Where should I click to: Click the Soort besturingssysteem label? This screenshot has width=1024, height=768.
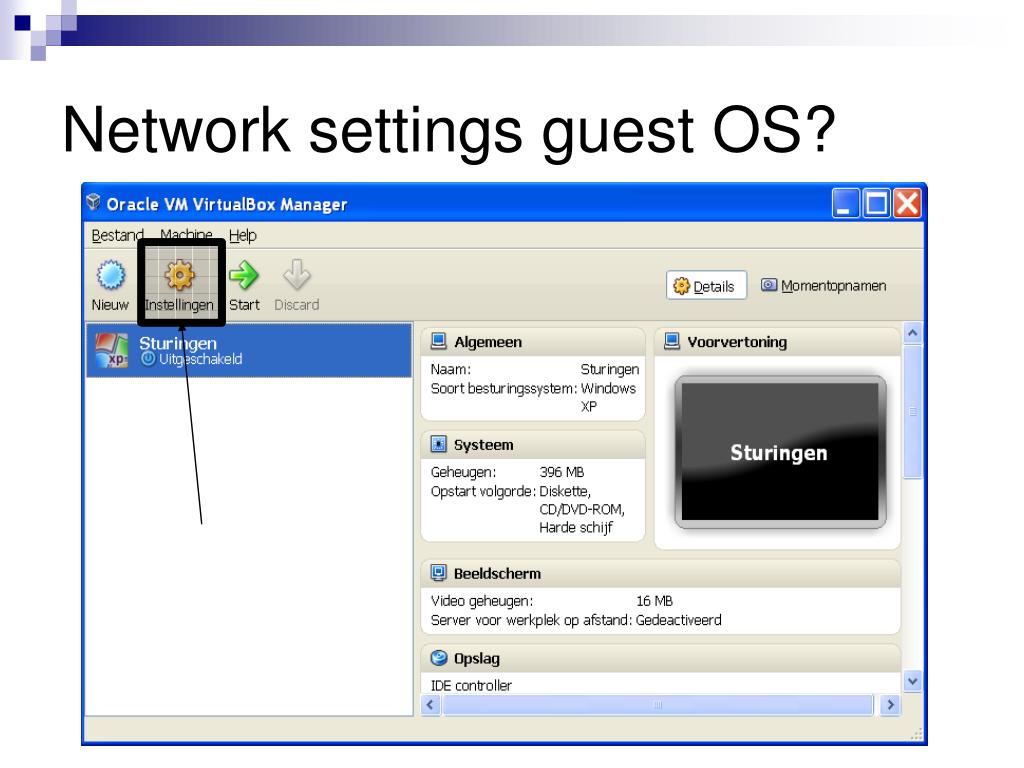(504, 389)
